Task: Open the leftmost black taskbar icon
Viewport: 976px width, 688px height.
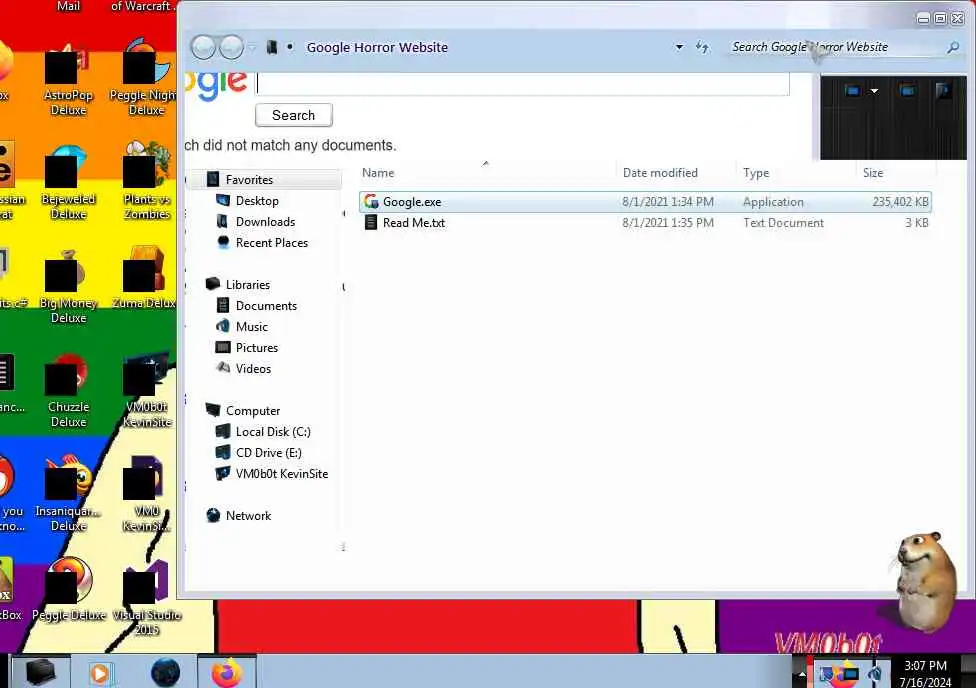Action: click(x=40, y=672)
